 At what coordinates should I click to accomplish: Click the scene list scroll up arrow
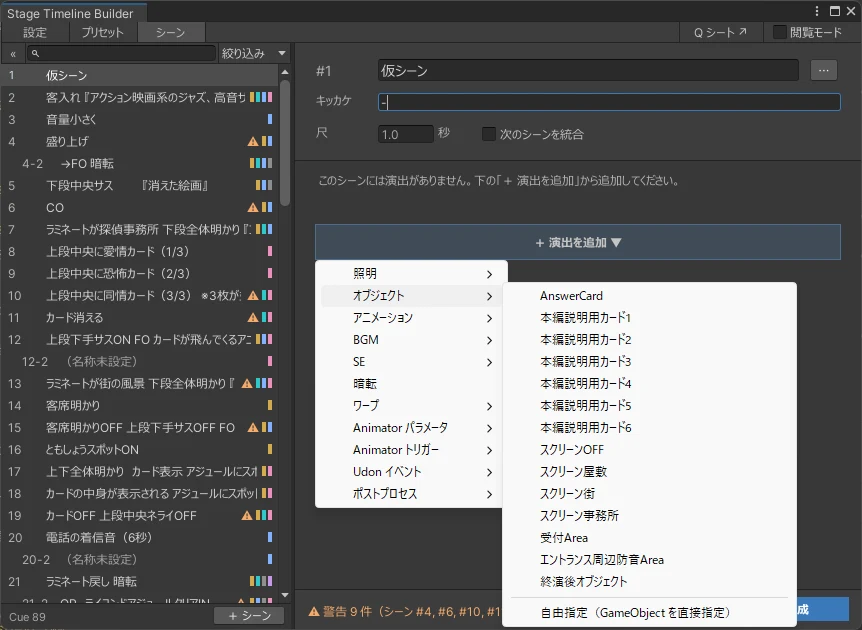(x=285, y=72)
